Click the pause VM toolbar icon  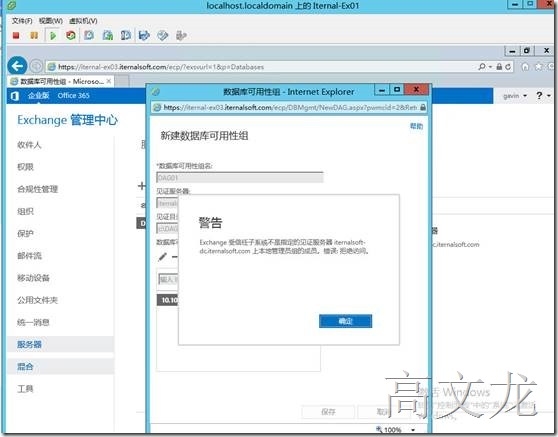pos(34,35)
